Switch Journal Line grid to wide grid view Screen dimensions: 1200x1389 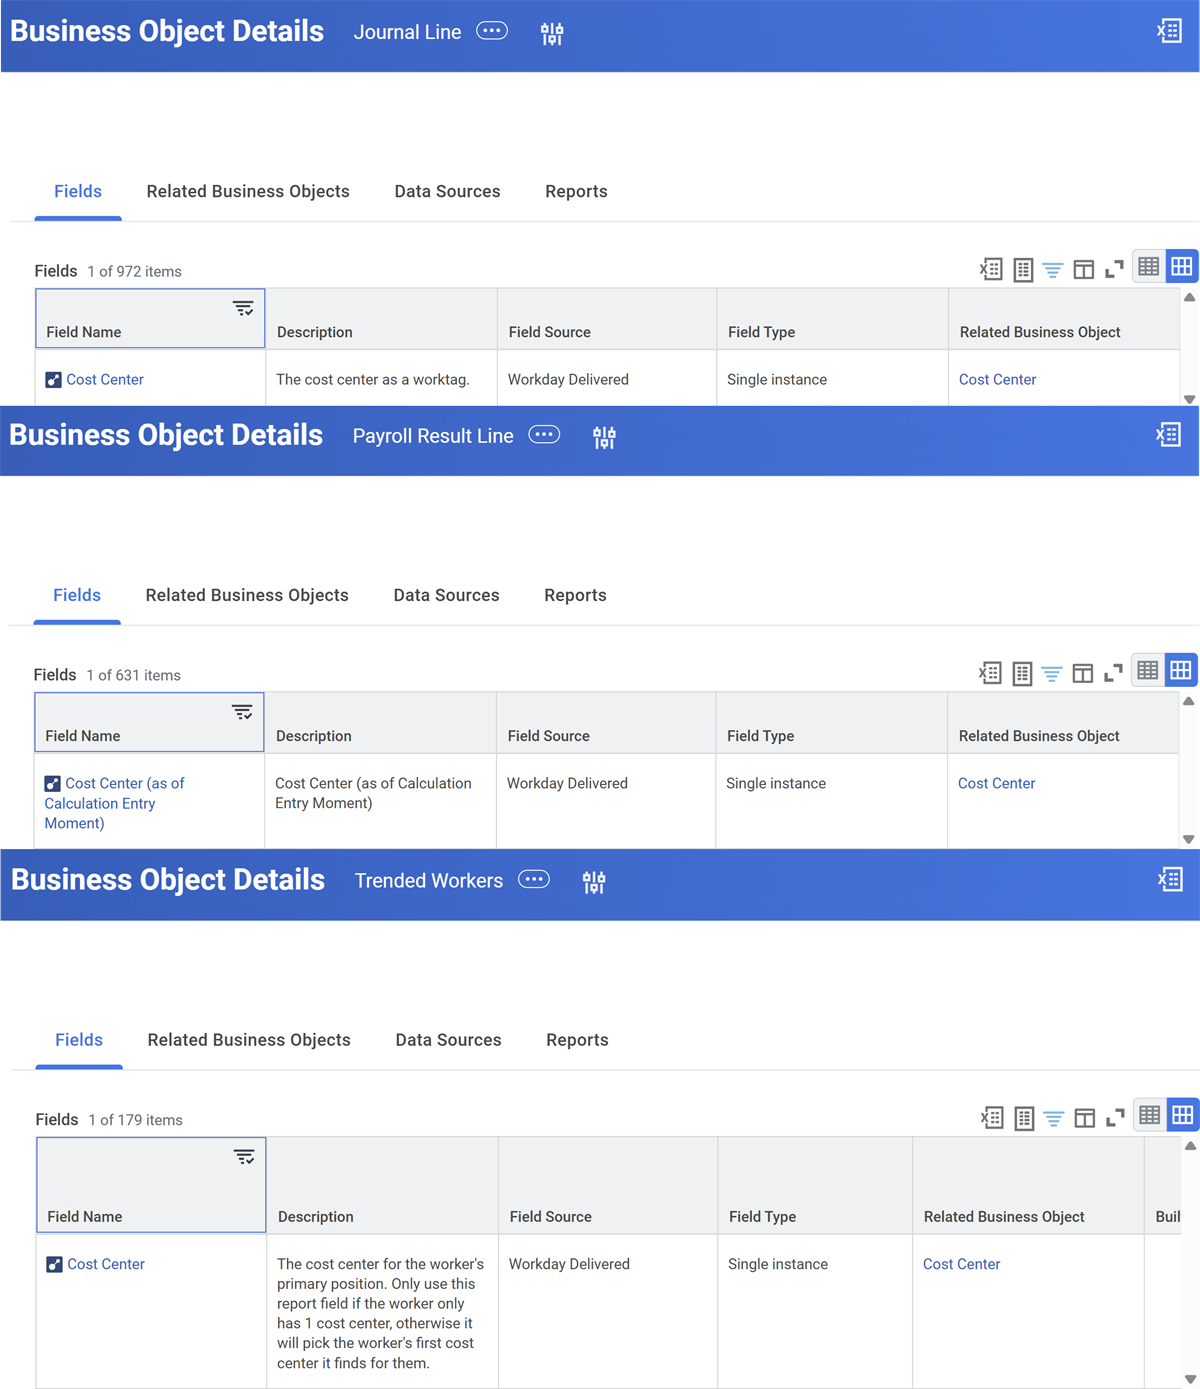tap(1182, 267)
